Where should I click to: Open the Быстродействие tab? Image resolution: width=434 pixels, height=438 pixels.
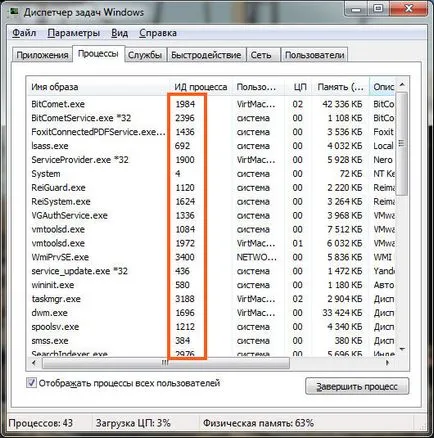(x=206, y=55)
